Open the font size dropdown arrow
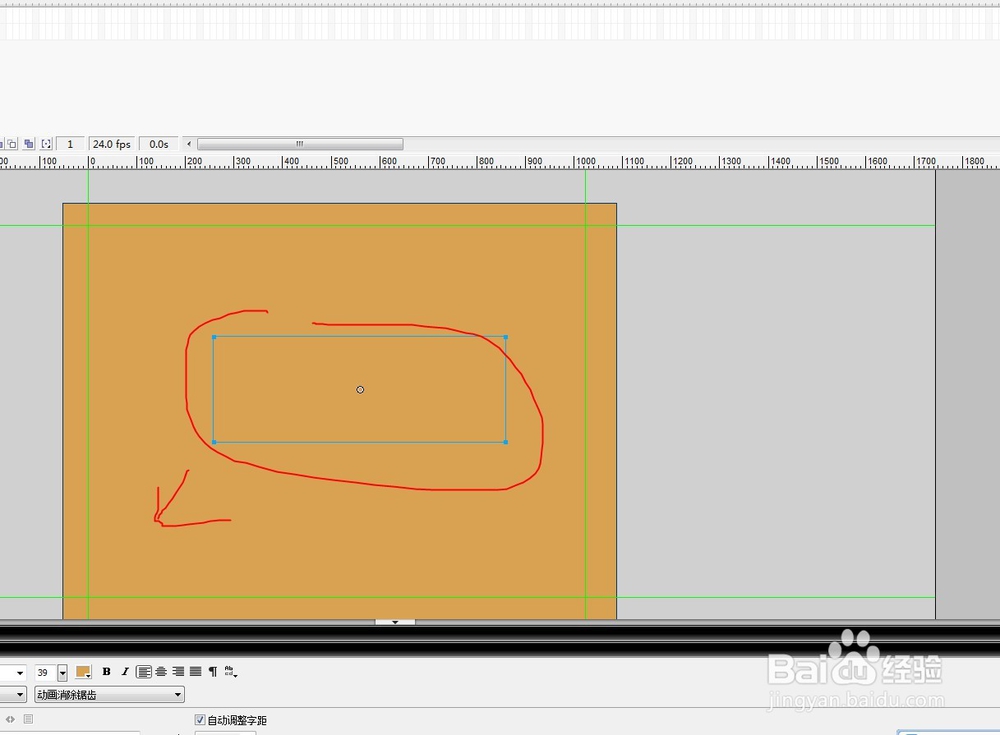The height and width of the screenshot is (735, 1000). point(62,672)
